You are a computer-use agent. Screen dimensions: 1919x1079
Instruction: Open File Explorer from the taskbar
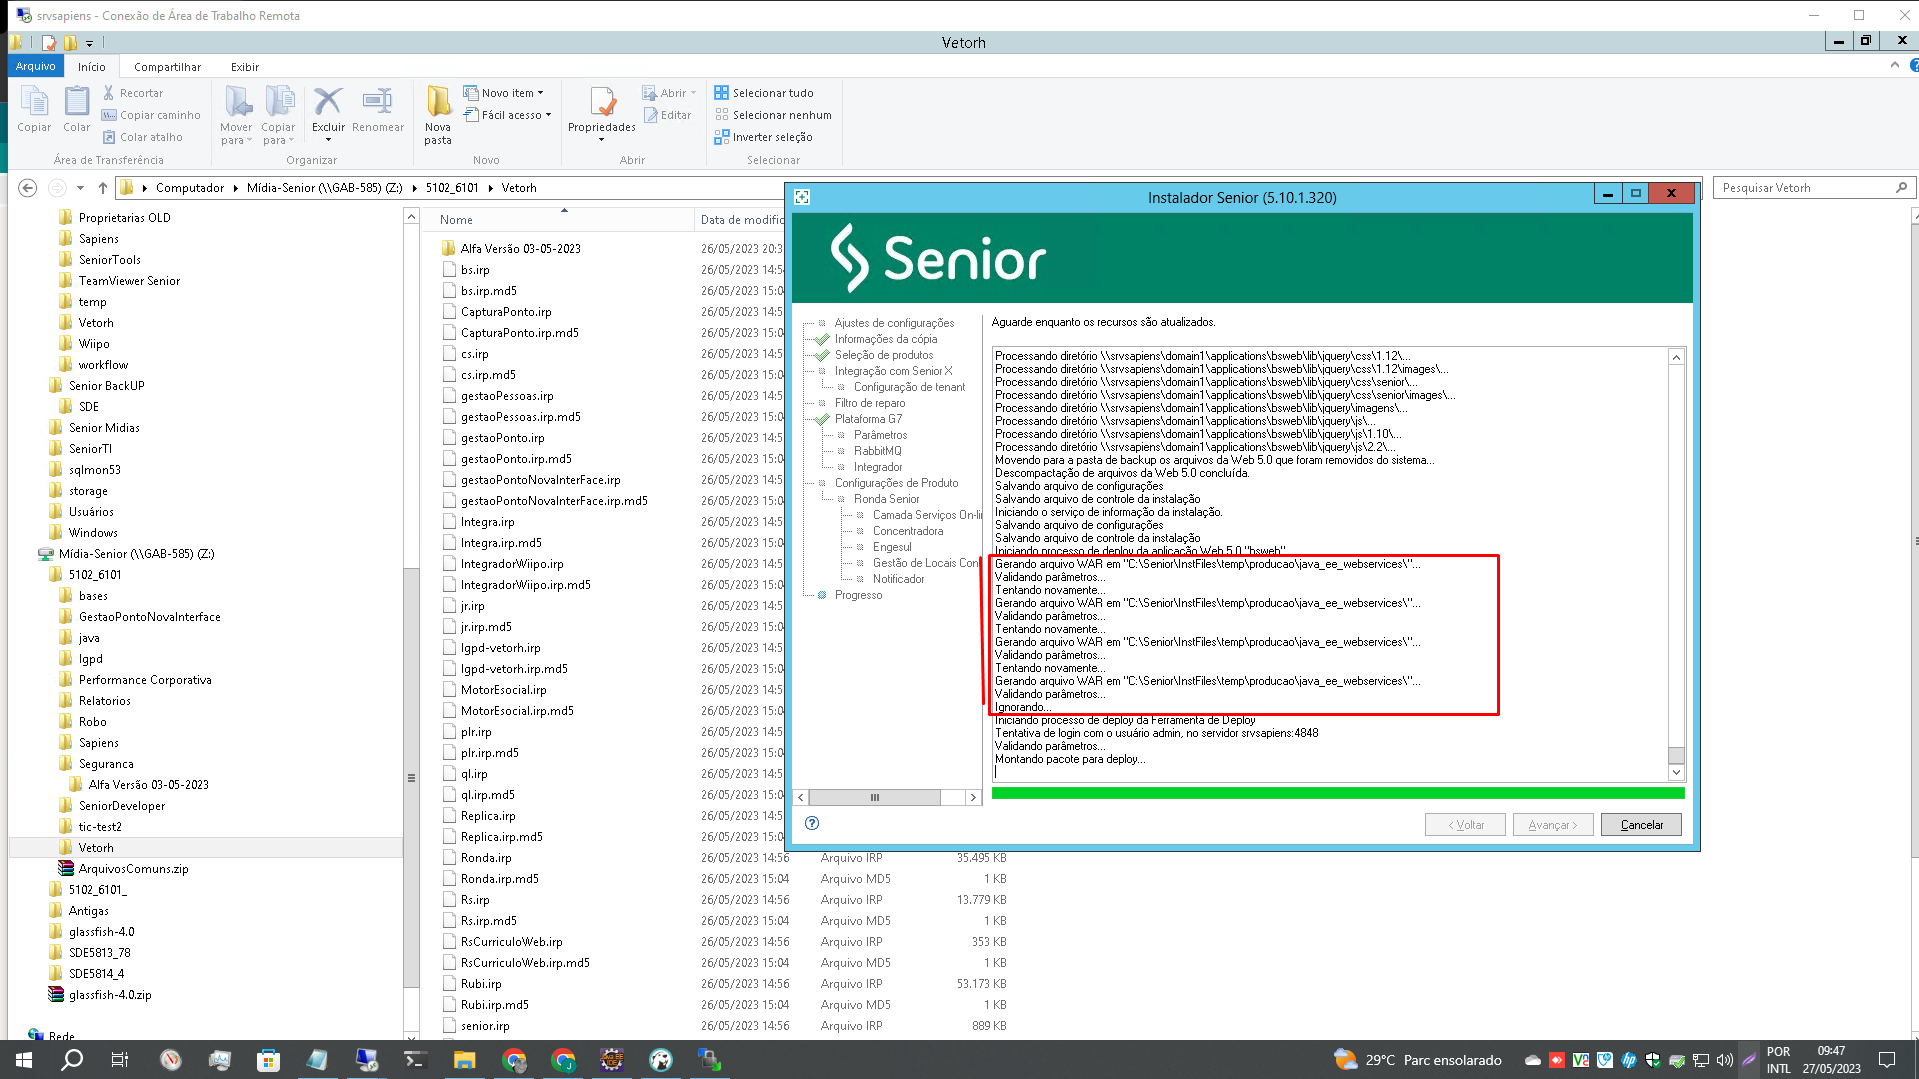(464, 1060)
